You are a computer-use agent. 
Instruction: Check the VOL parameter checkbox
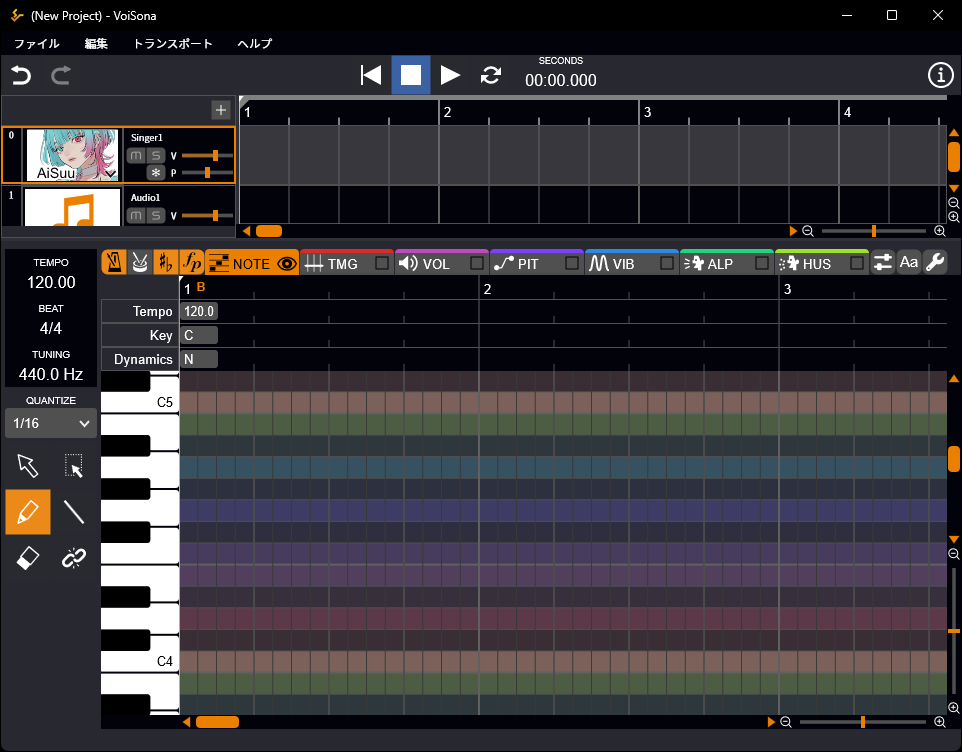477,263
